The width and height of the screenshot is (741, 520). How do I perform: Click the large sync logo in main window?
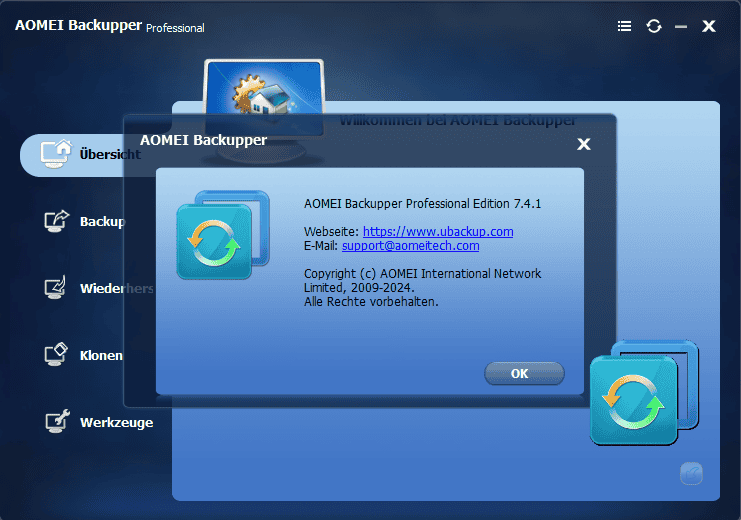[x=644, y=392]
